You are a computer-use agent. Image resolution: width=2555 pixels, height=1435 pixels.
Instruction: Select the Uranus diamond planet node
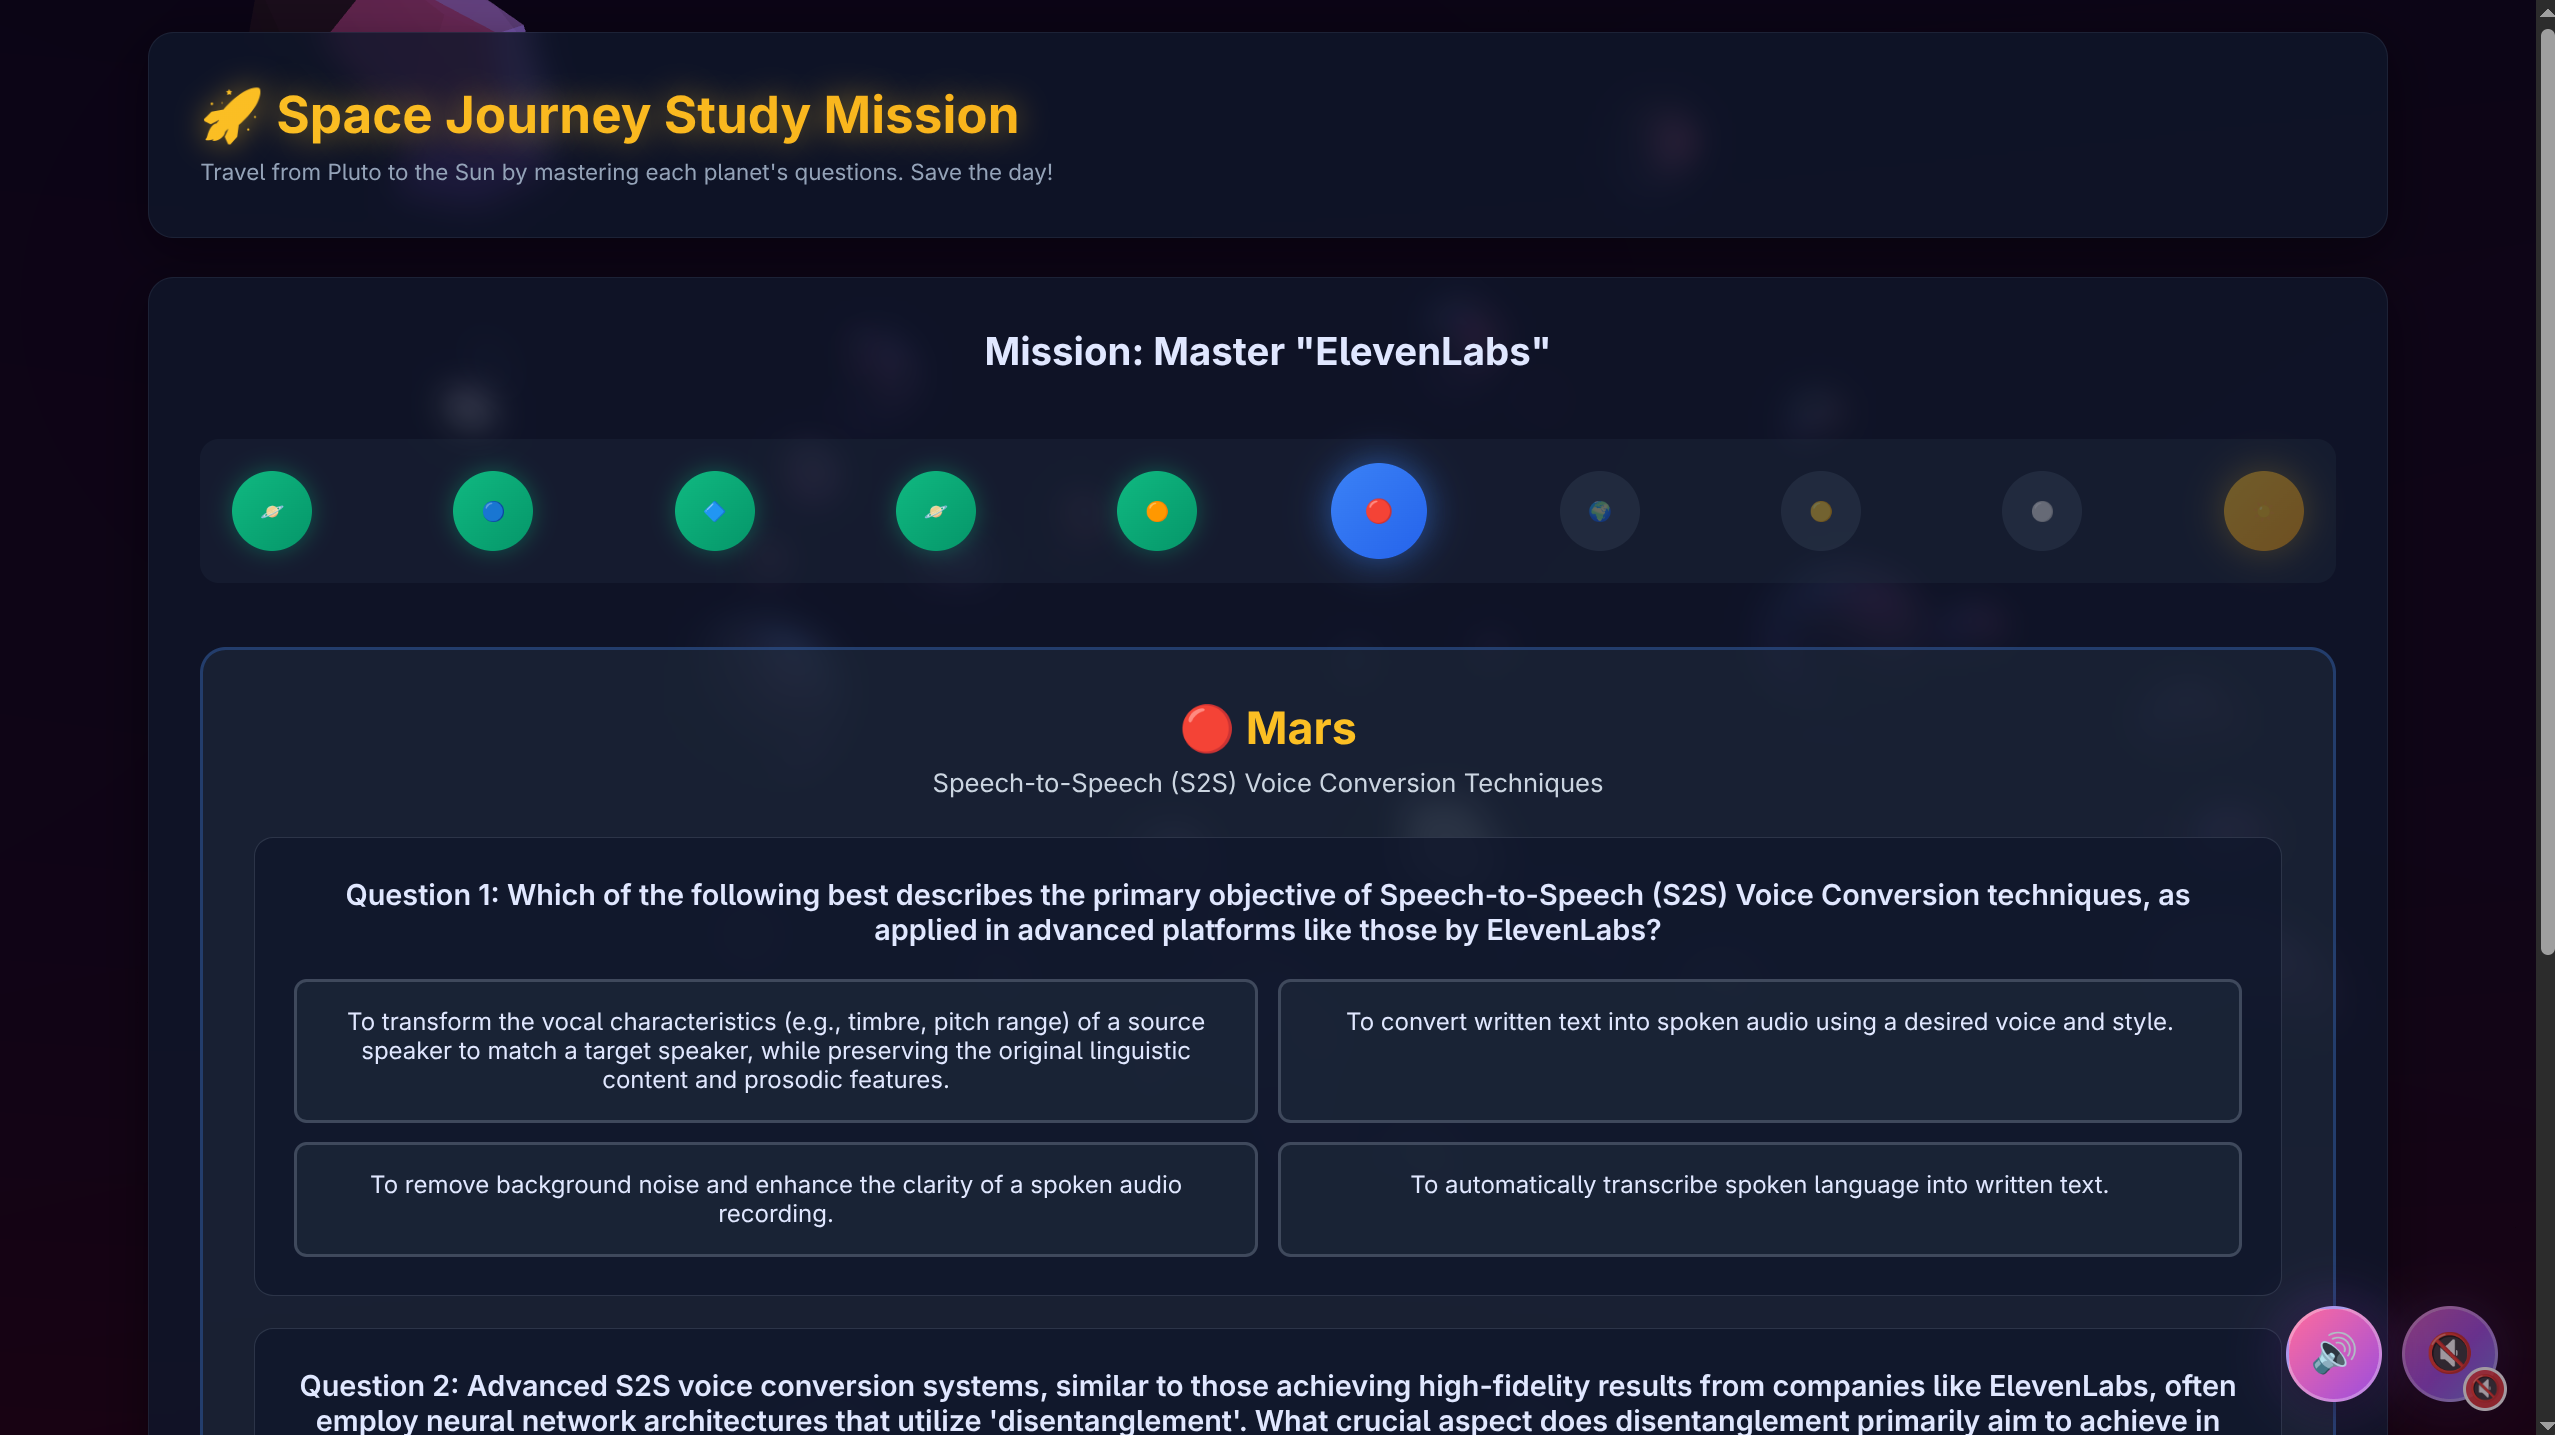[x=713, y=510]
